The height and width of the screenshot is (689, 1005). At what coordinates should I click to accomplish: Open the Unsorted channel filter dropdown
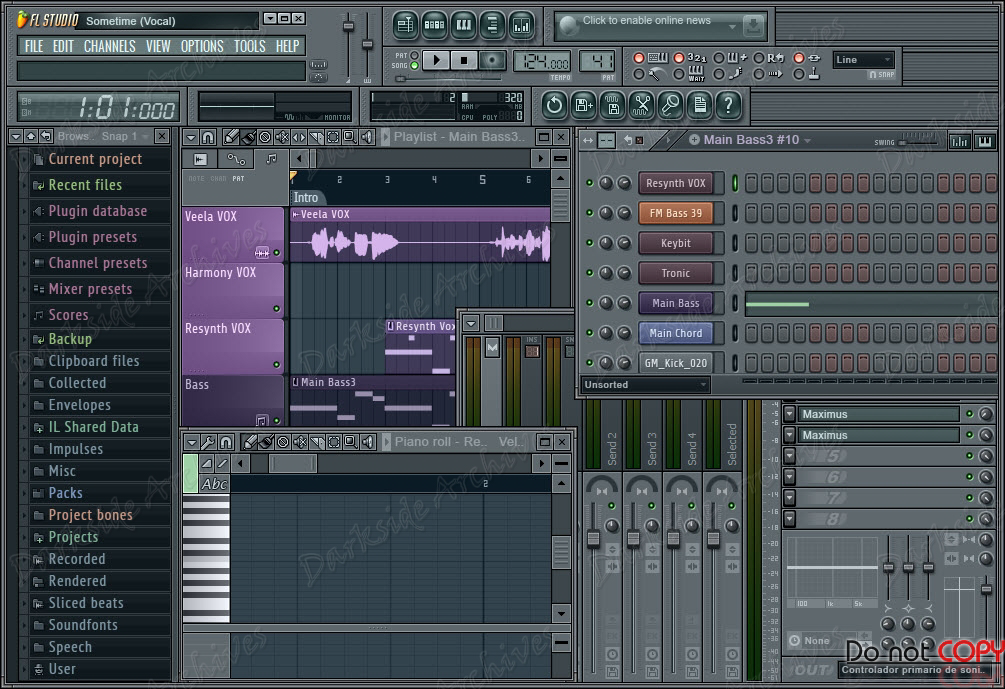point(645,385)
